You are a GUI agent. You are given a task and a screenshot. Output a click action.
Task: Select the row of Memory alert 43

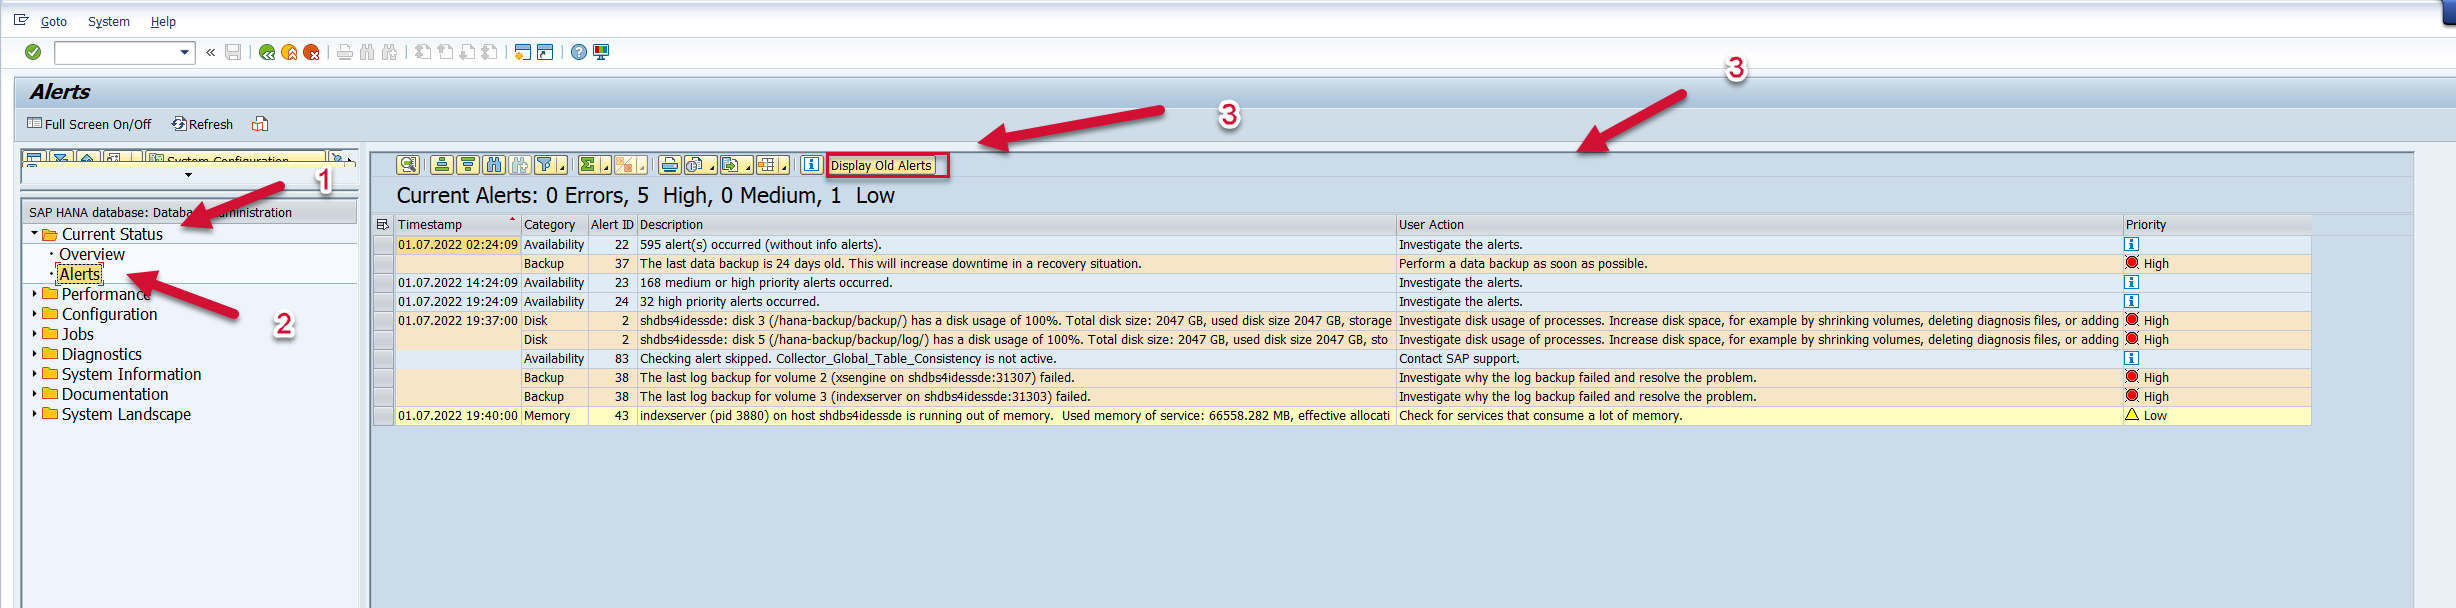coord(383,416)
